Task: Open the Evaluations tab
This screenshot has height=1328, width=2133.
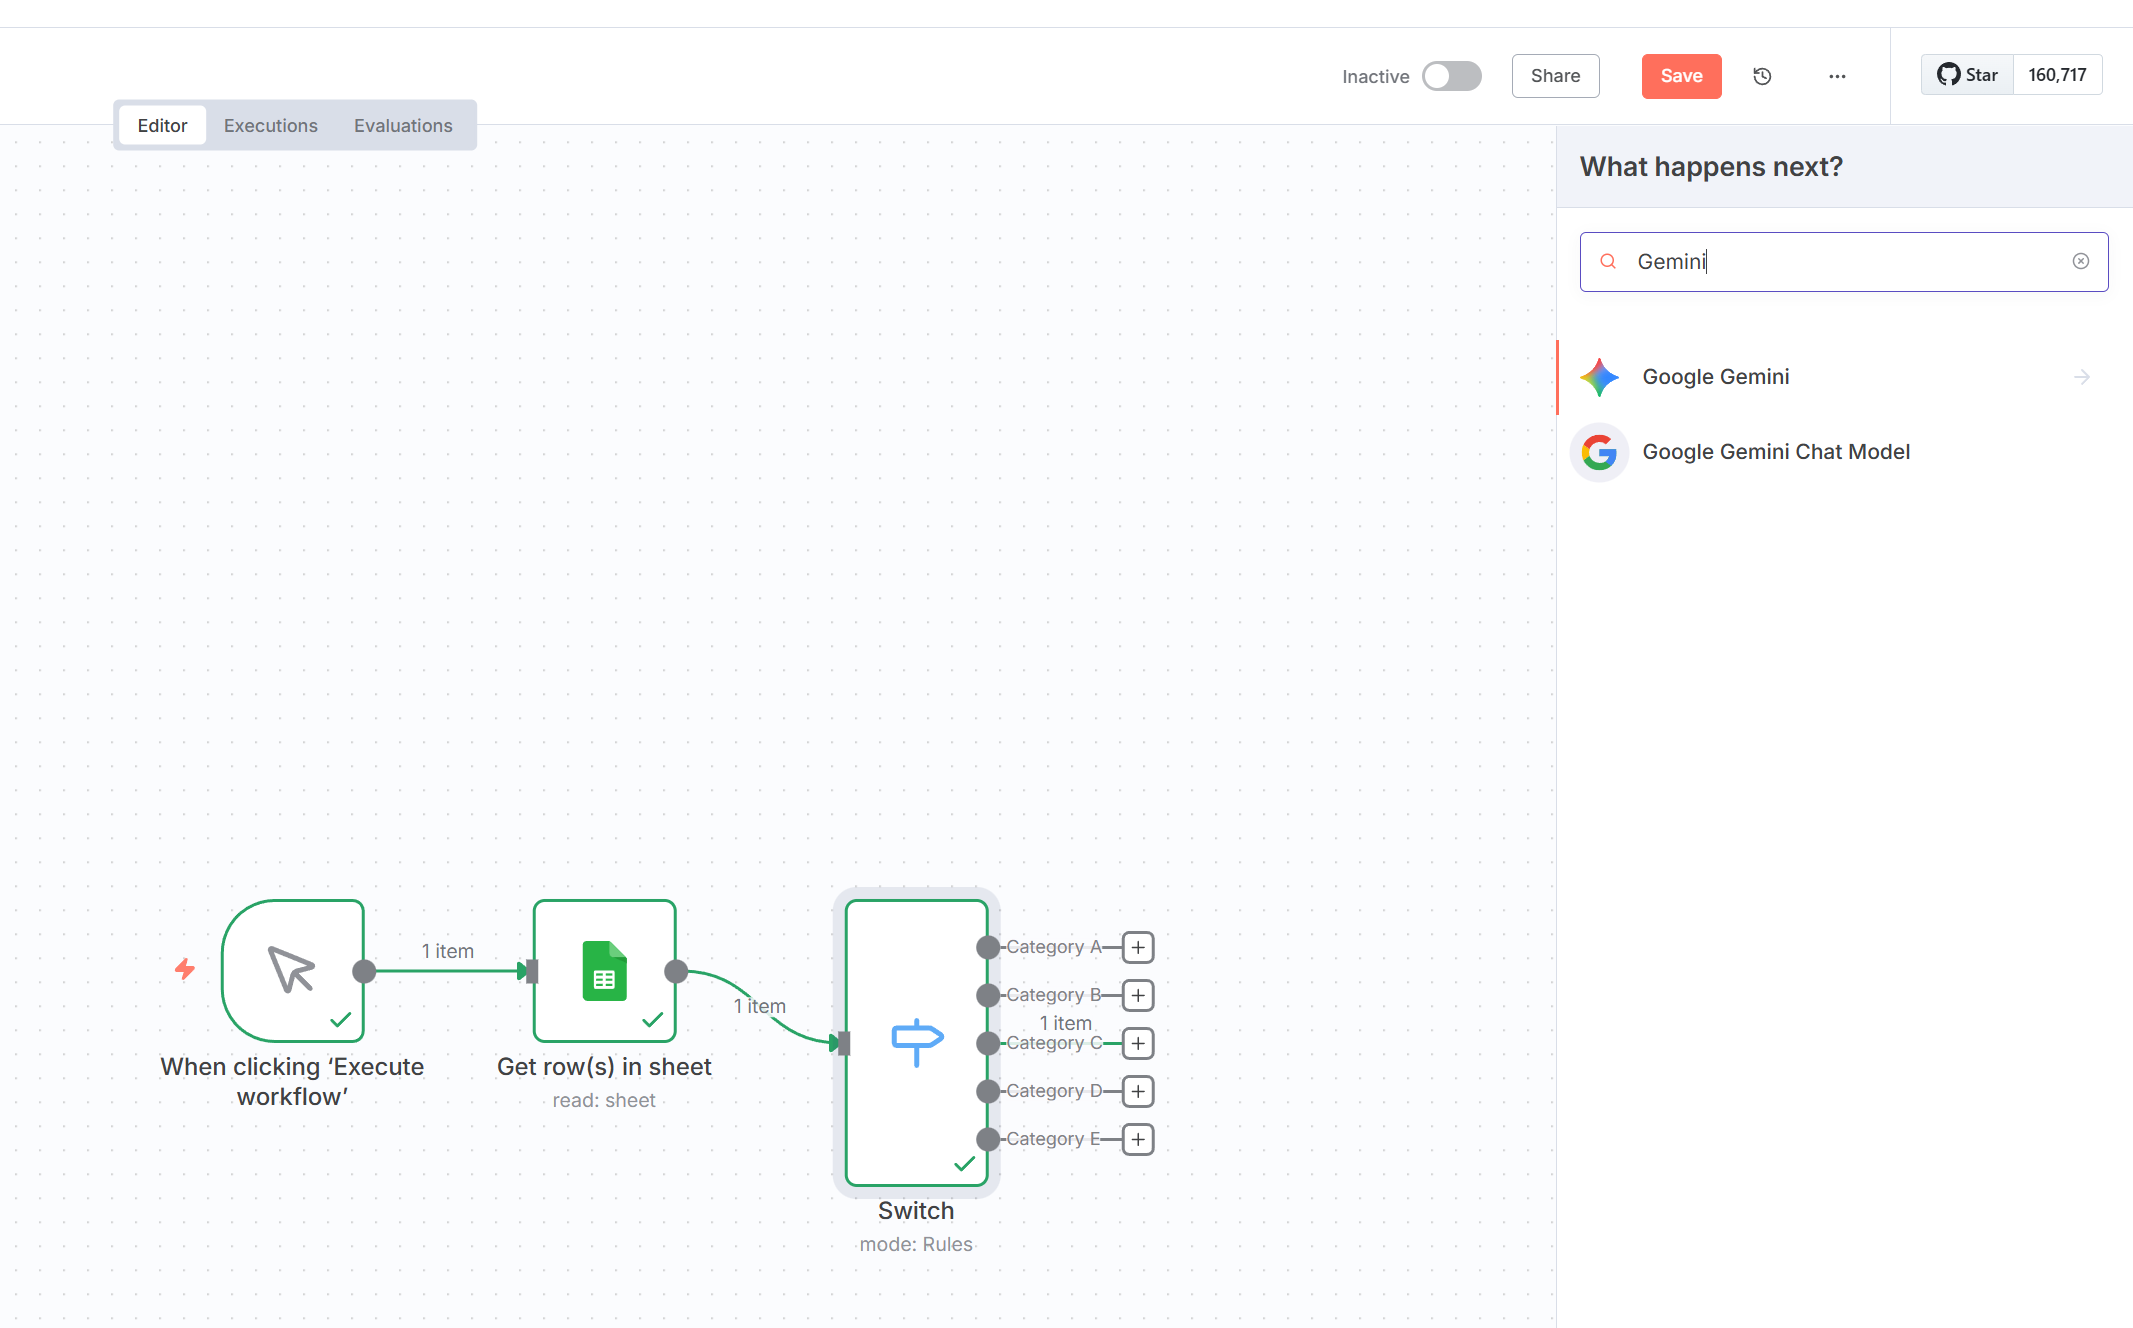Action: click(402, 125)
